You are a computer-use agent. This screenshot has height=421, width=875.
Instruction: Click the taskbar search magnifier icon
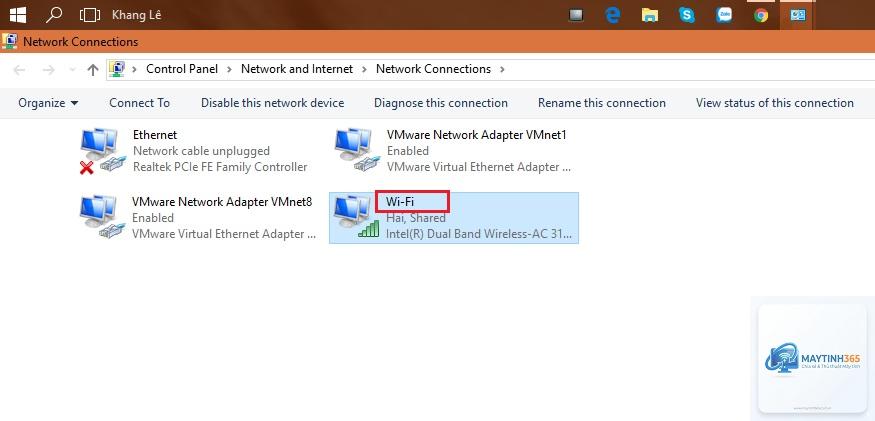pyautogui.click(x=54, y=15)
